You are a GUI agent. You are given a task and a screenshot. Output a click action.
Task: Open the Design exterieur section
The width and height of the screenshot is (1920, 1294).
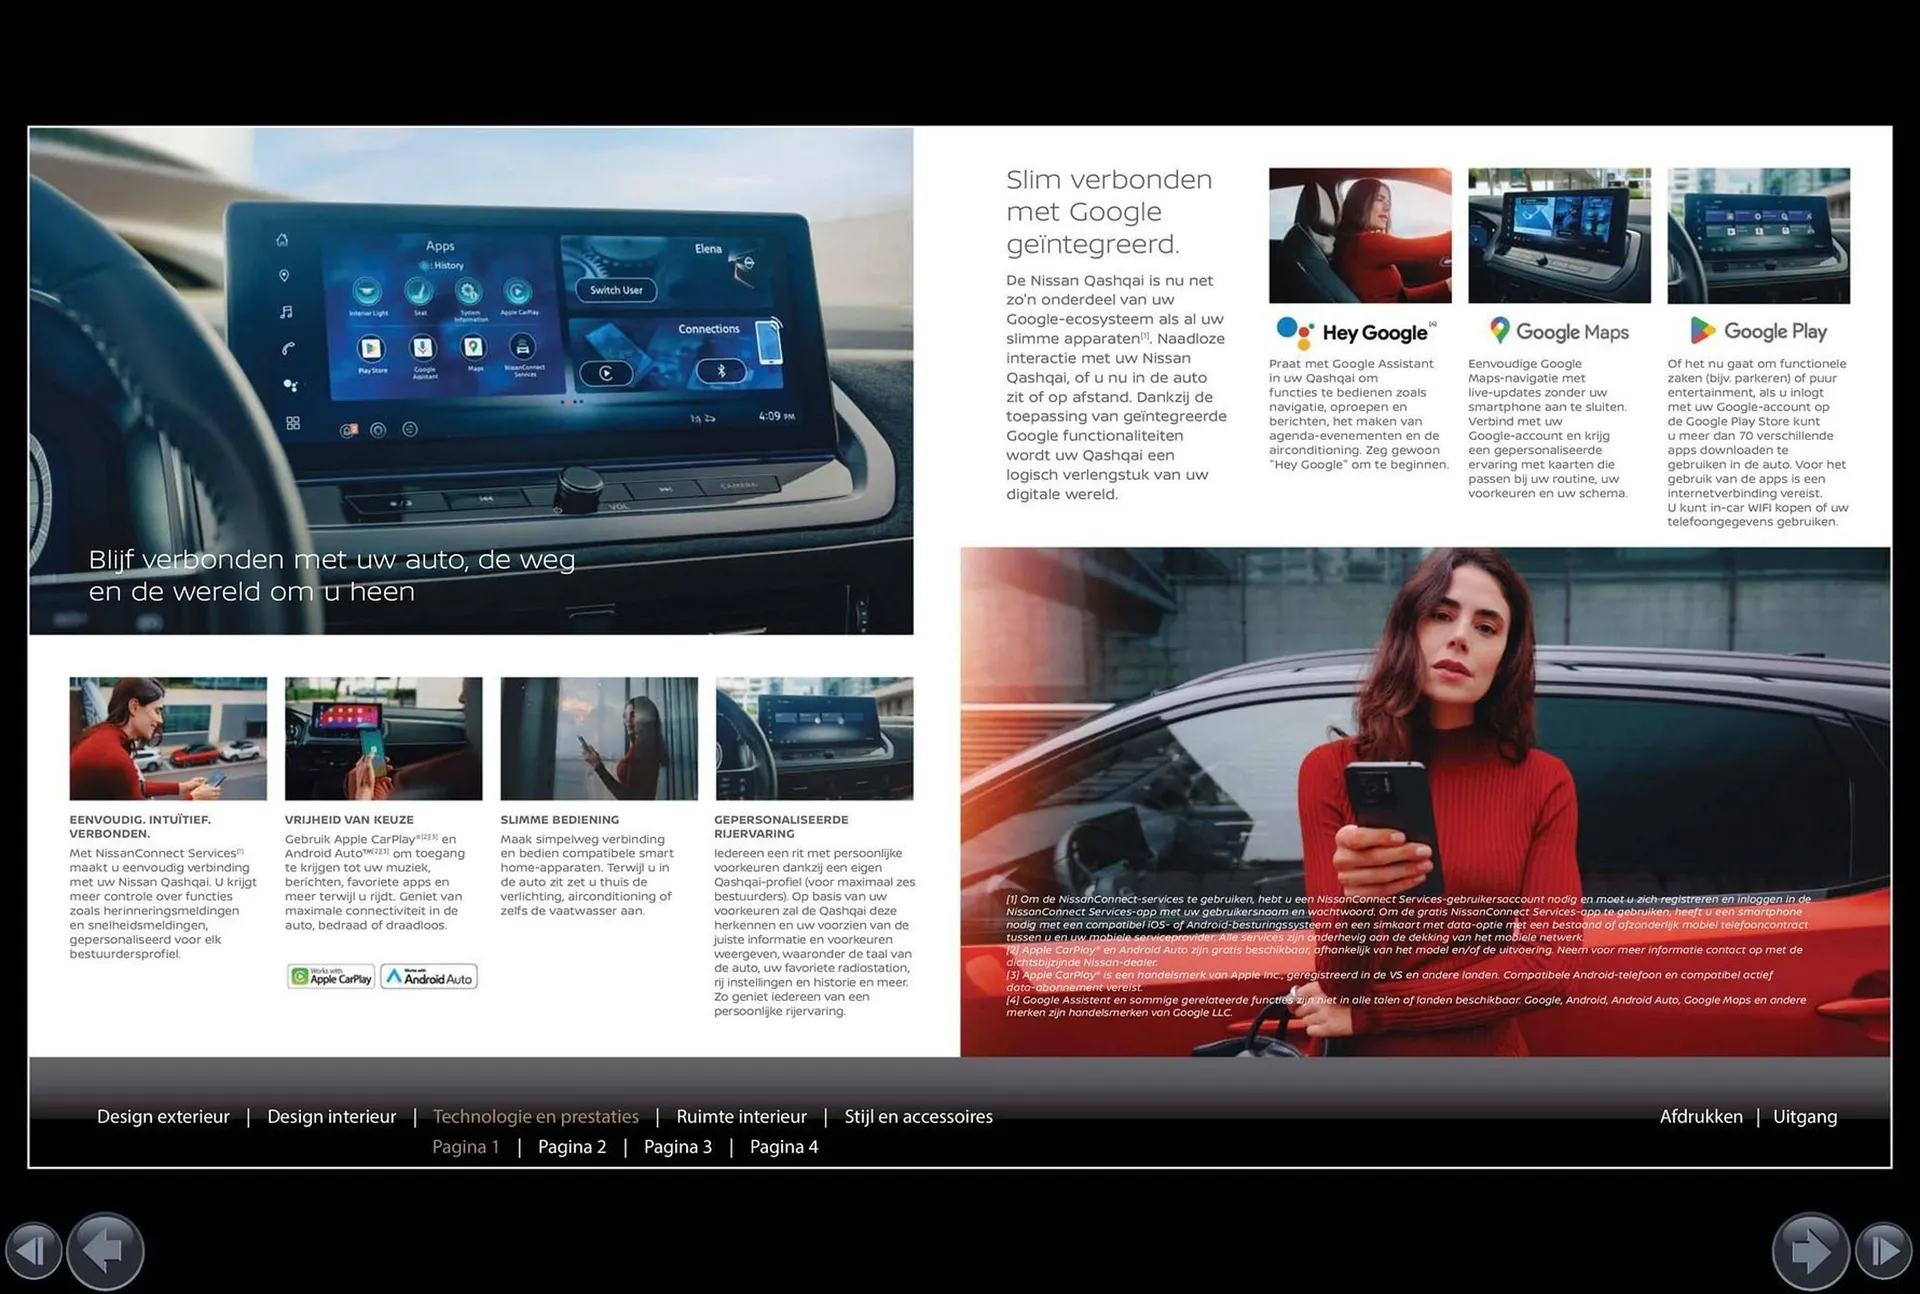click(x=163, y=1116)
